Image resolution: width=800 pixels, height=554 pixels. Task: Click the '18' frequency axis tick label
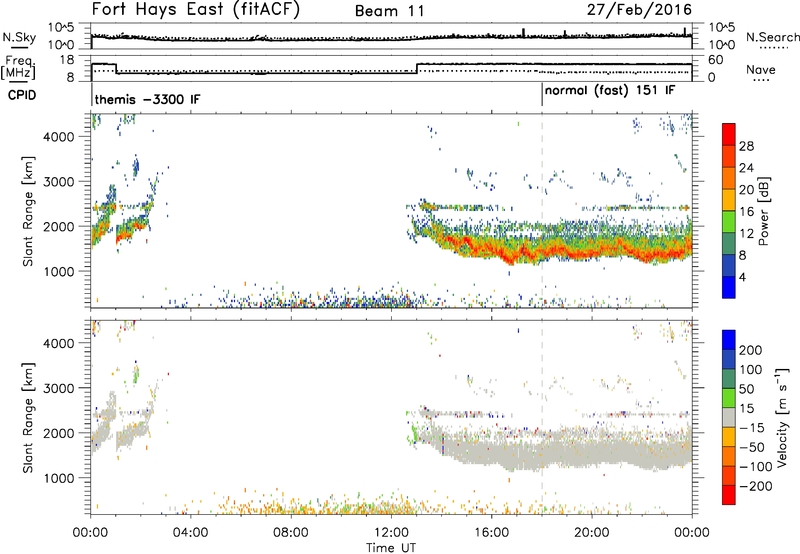click(x=67, y=60)
